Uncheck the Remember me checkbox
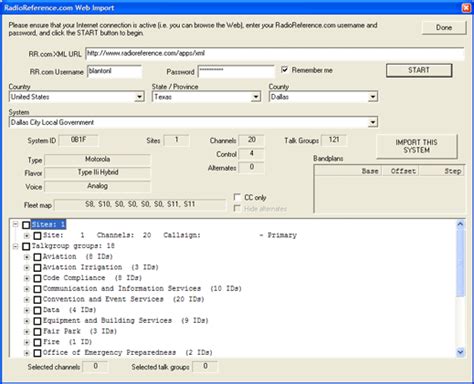Image resolution: width=474 pixels, height=384 pixels. pos(284,70)
